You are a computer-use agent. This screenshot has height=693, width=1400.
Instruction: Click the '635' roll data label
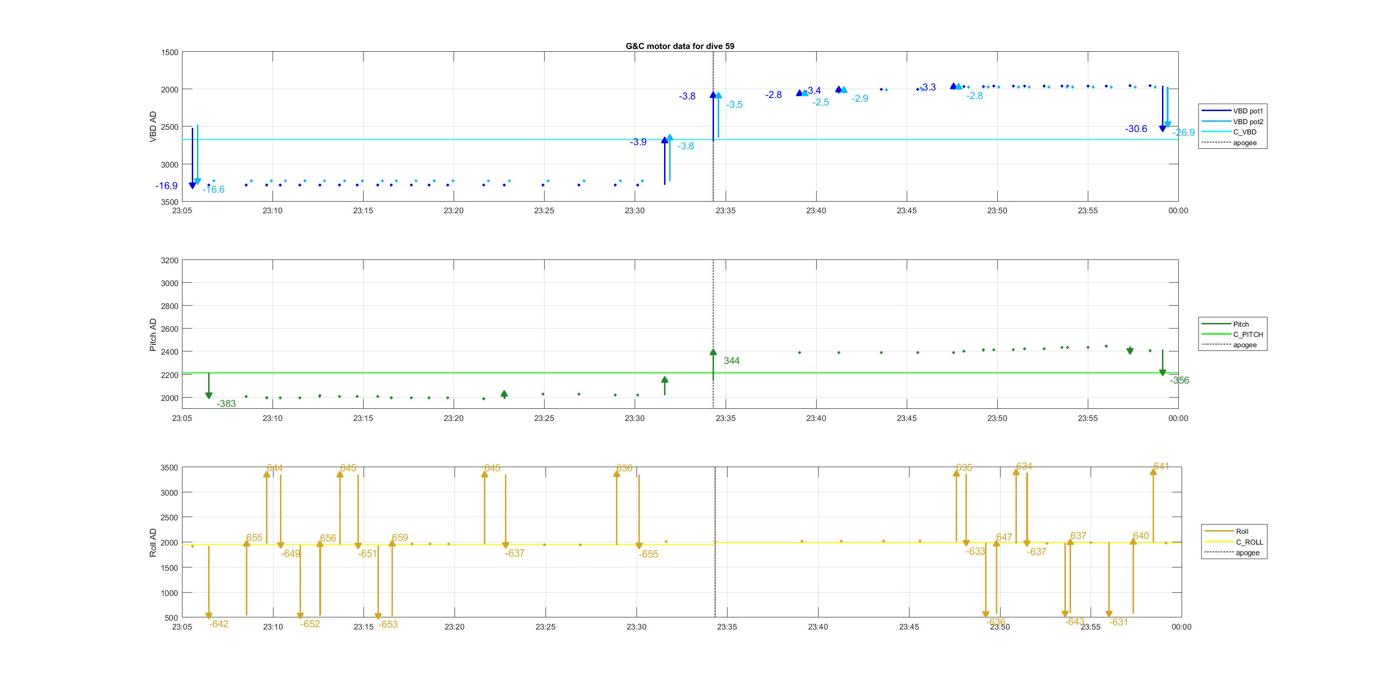coord(964,468)
